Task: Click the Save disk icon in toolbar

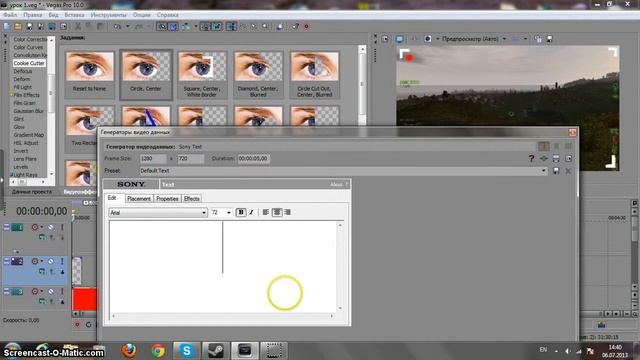Action: click(x=29, y=27)
